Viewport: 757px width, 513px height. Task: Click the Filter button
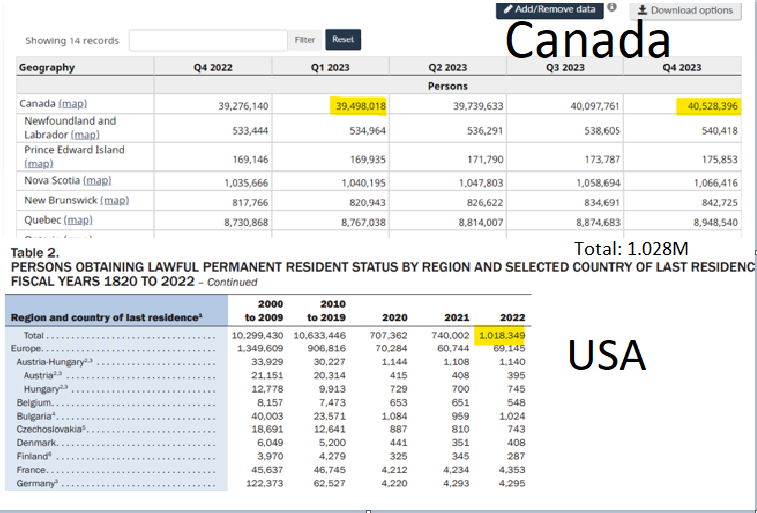coord(305,40)
